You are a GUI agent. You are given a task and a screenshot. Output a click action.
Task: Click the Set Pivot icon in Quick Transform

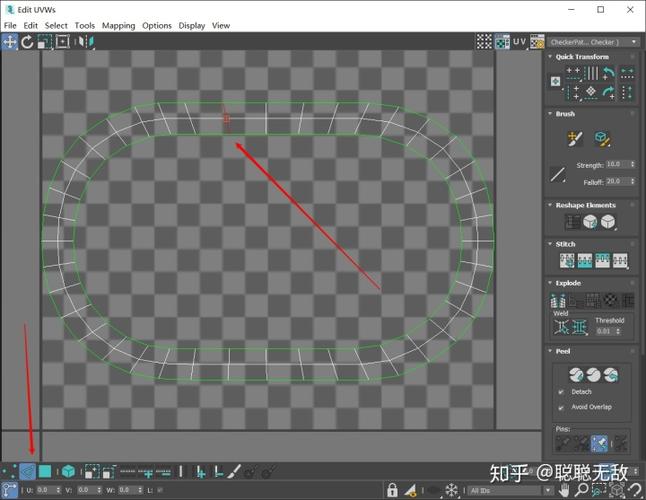555,81
